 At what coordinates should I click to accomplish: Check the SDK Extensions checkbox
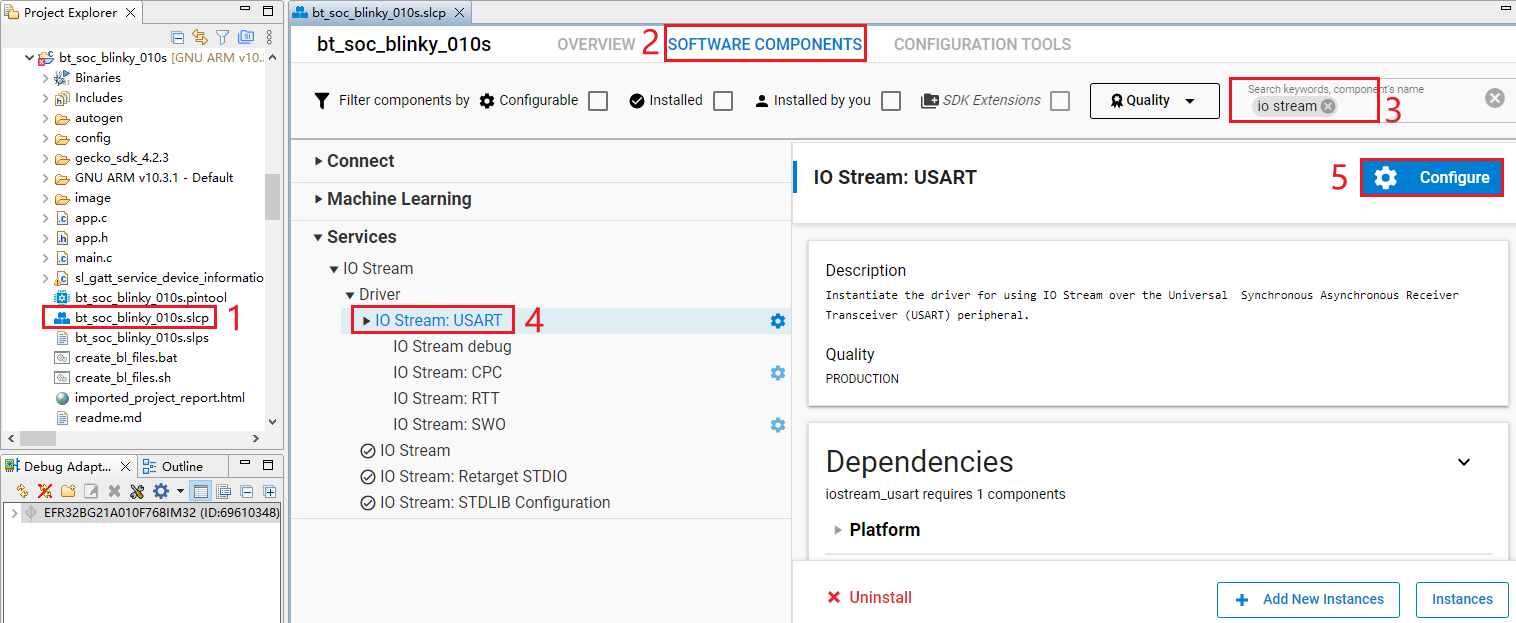coord(1060,101)
